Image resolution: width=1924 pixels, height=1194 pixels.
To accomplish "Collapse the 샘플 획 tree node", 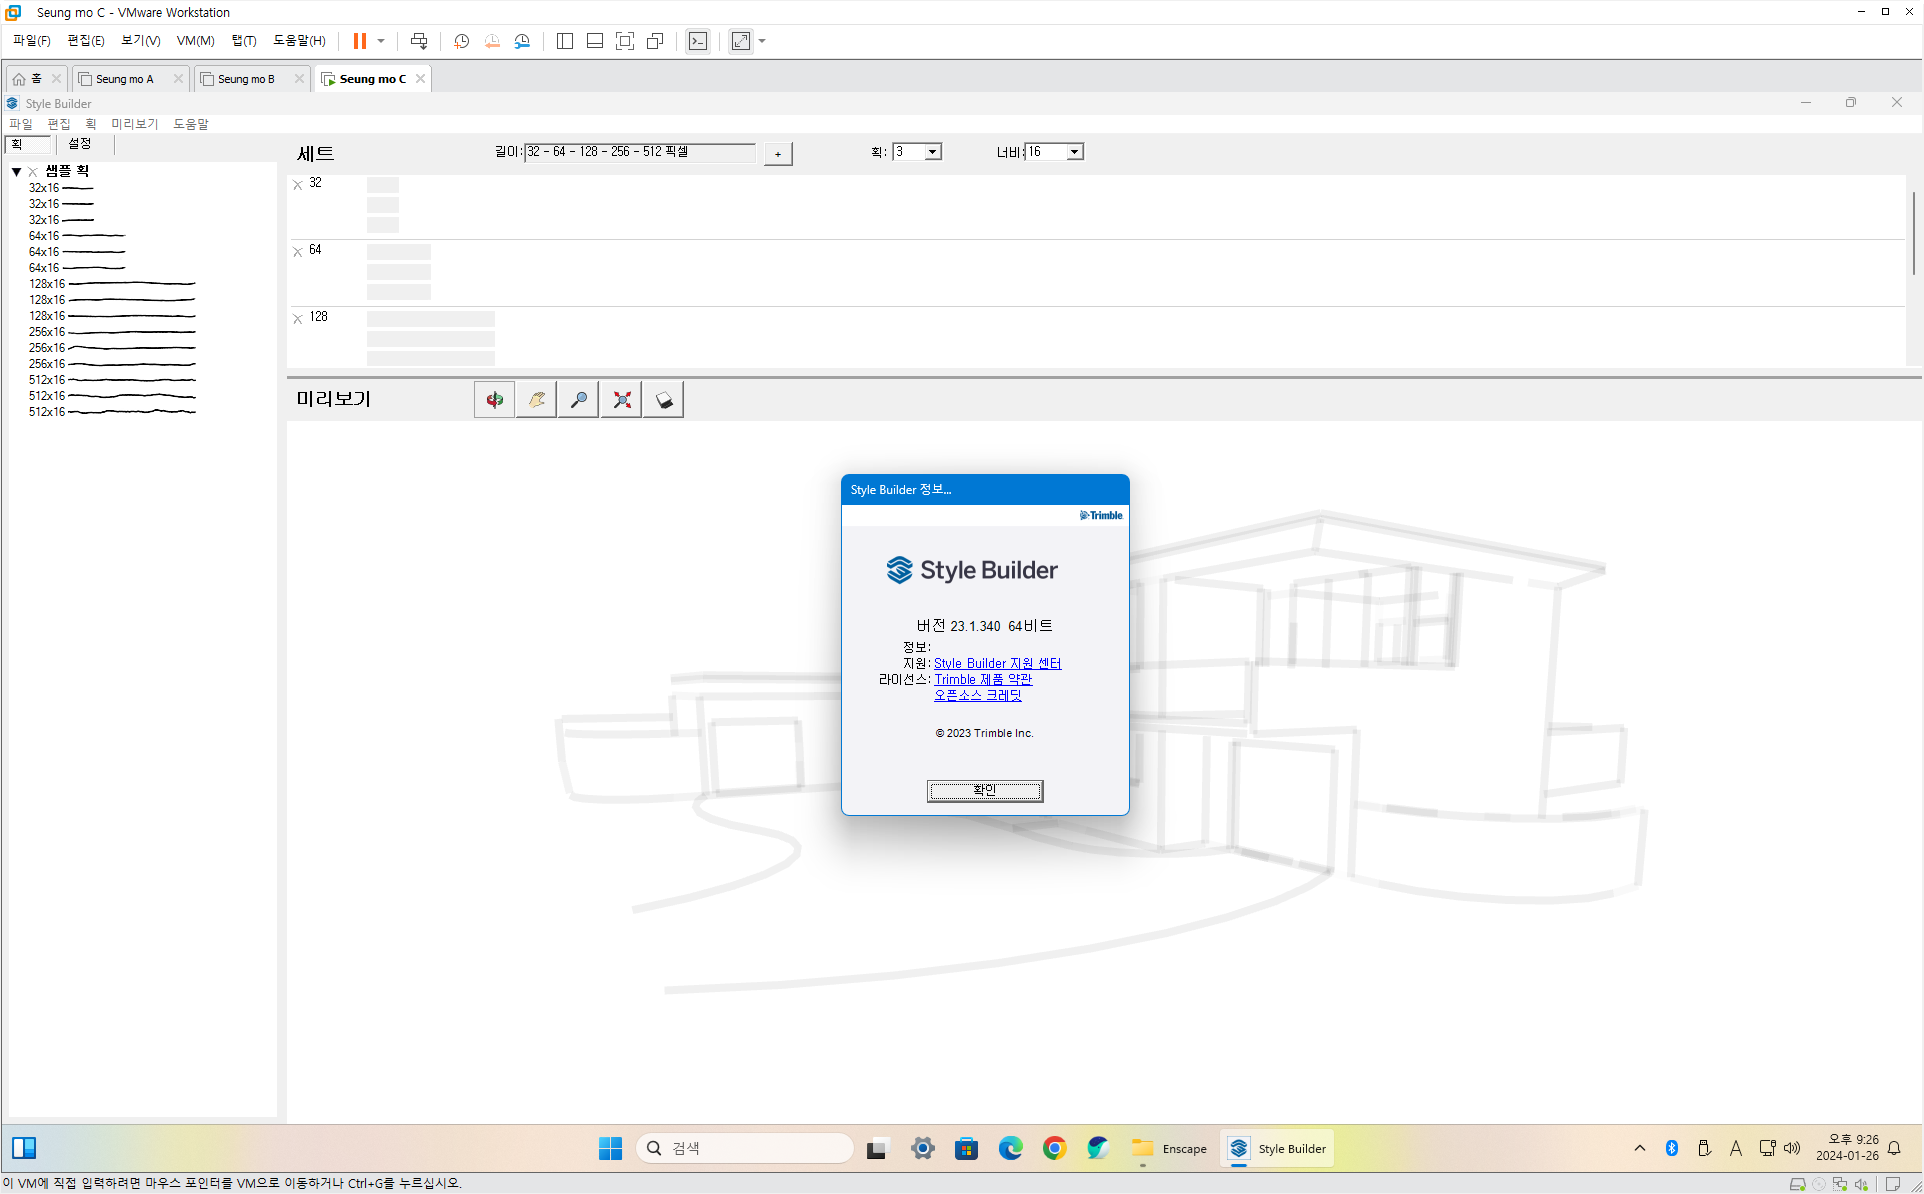I will pos(17,172).
